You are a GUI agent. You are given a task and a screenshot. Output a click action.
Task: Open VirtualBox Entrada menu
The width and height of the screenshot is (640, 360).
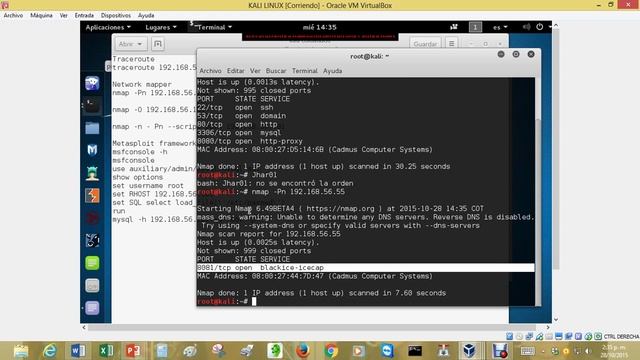84,15
